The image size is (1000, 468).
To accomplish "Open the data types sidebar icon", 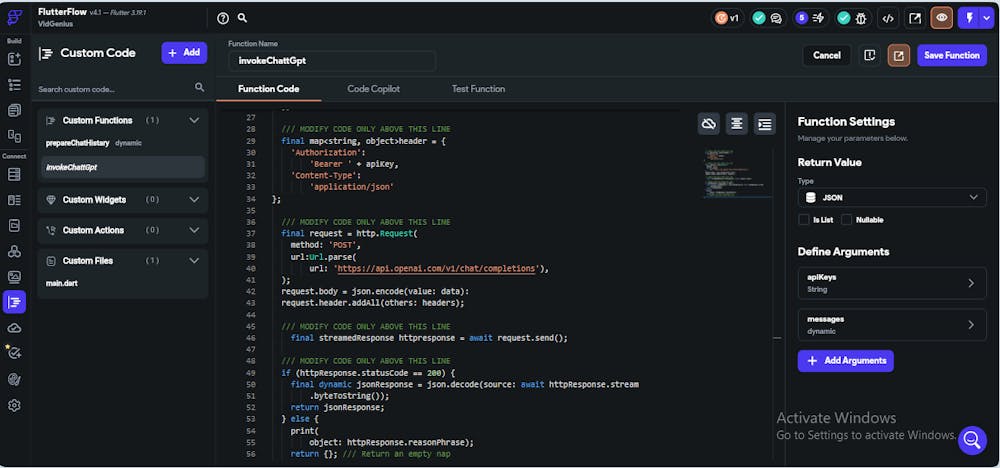I will click(14, 200).
